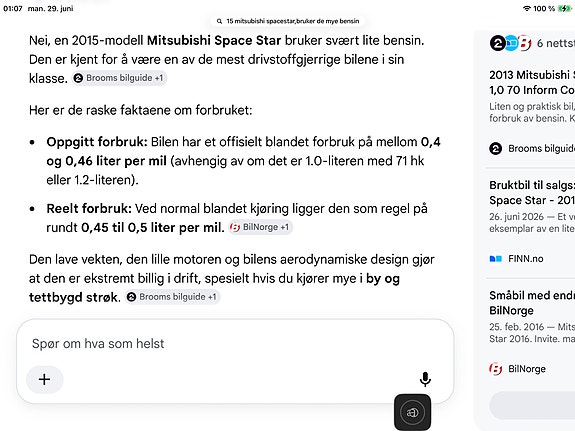This screenshot has width=575, height=431.
Task: Open the Brooms bilguide +1 chip after tettbygd strøk
Action: [172, 297]
